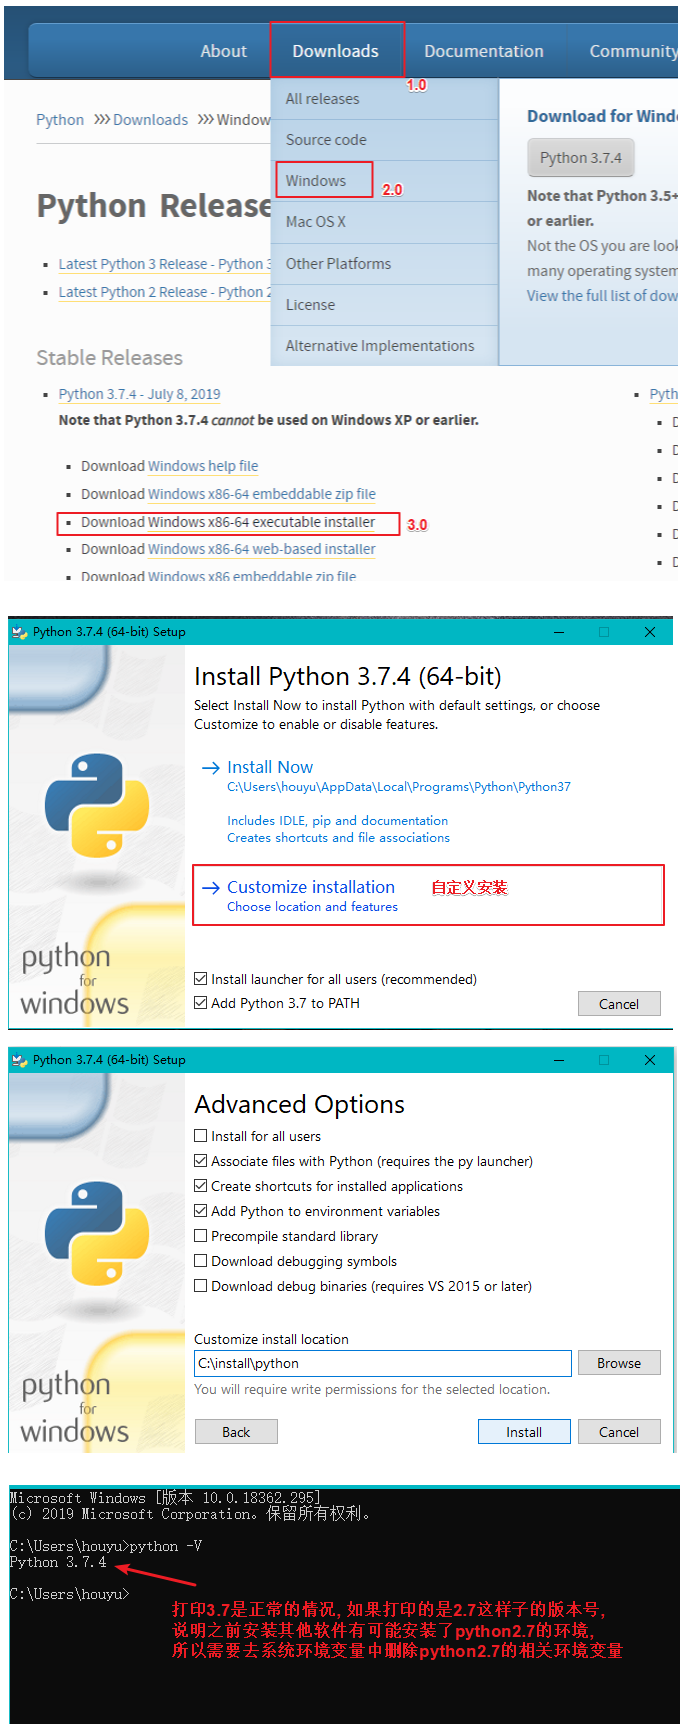Download Windows x86-64 executable installer
This screenshot has height=1732, width=696.
click(x=262, y=522)
